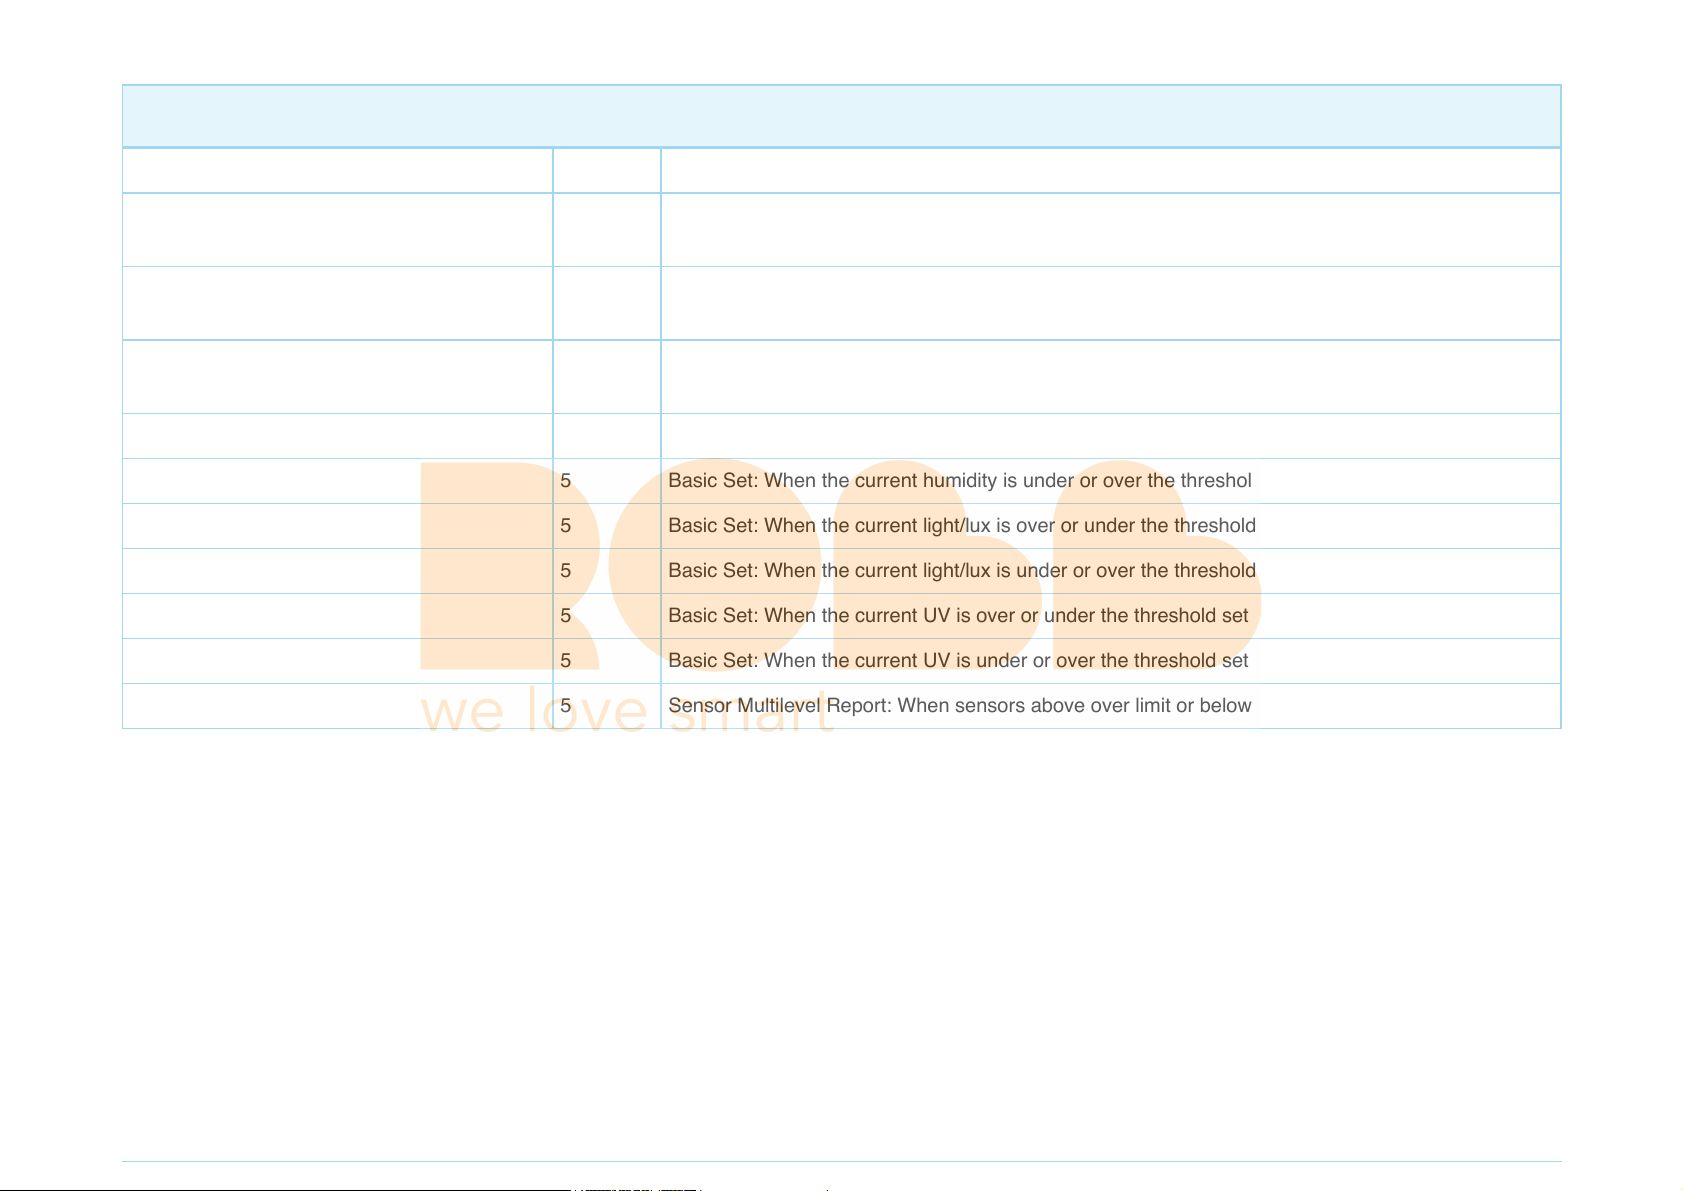Select the row text 'light/lux is under or over the threshold'
Image resolution: width=1683 pixels, height=1191 pixels.
pyautogui.click(x=1088, y=571)
